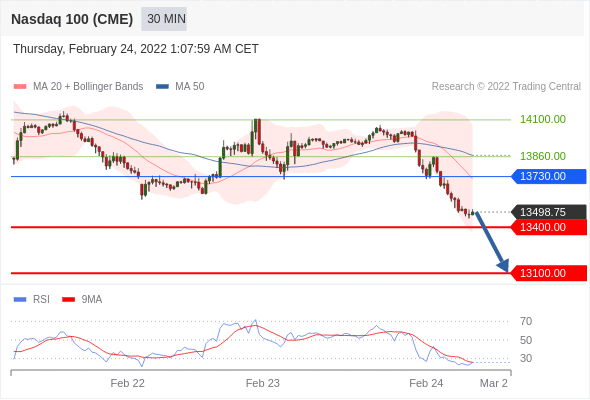590x400 pixels.
Task: Select the 13100.00 red target tag
Action: (x=549, y=273)
